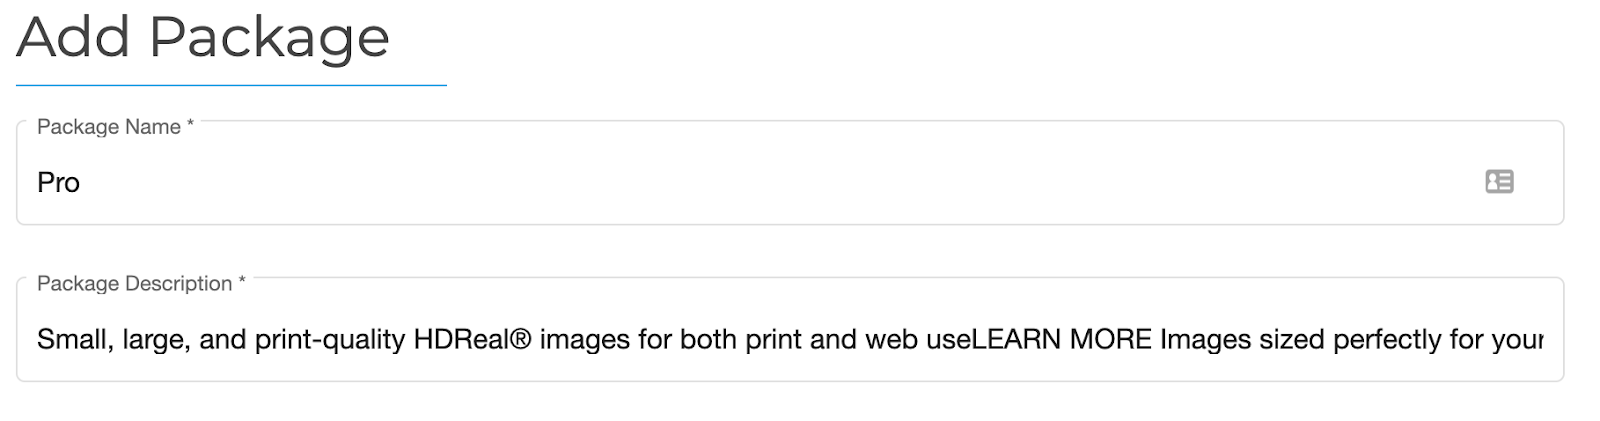Click the asterisk beside Package Description label
Image resolution: width=1600 pixels, height=421 pixels.
pos(241,282)
